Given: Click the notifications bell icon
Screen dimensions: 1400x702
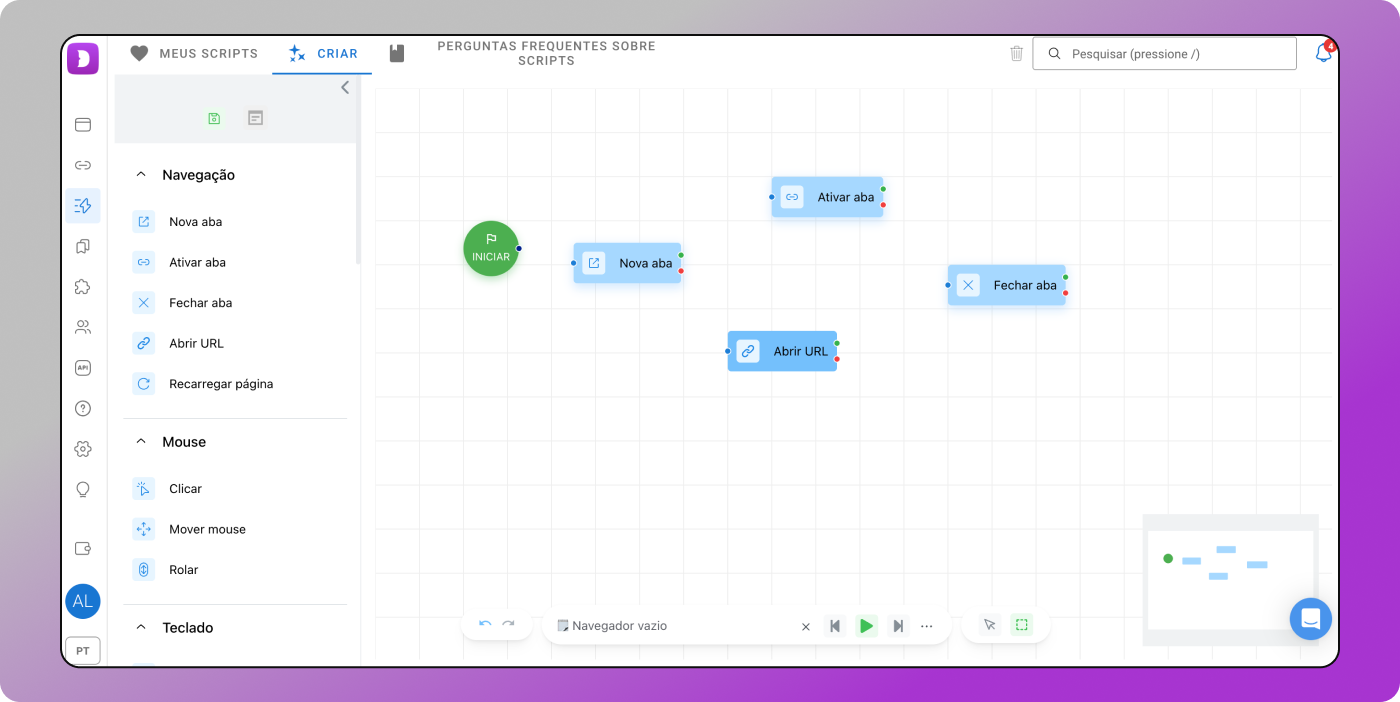Looking at the screenshot, I should (1323, 54).
